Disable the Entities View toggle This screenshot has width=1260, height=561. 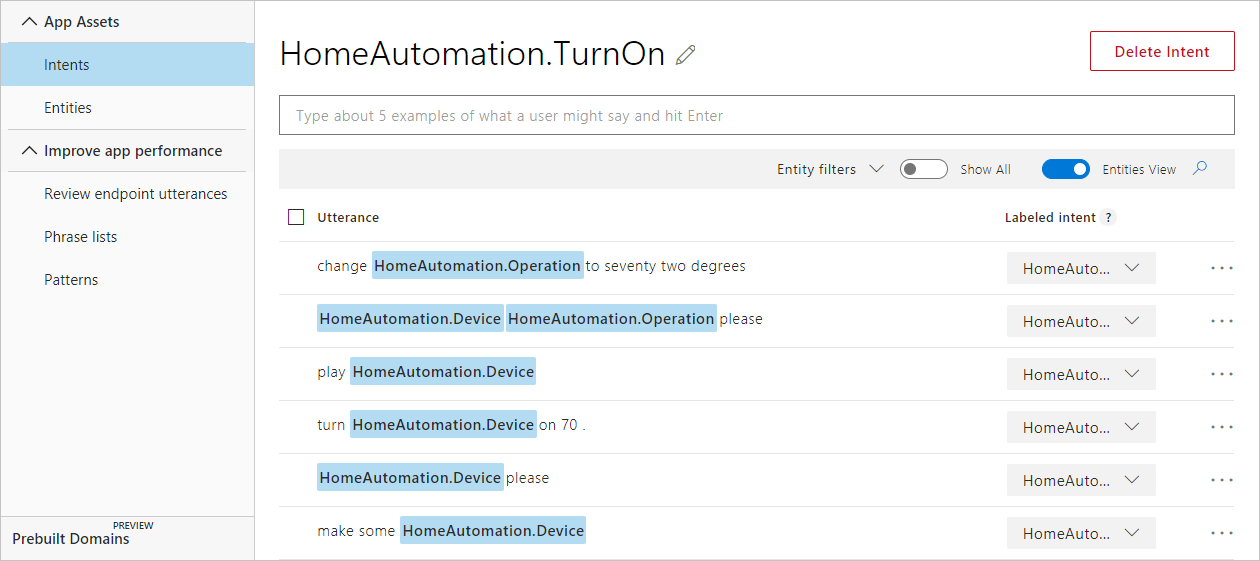click(1065, 169)
